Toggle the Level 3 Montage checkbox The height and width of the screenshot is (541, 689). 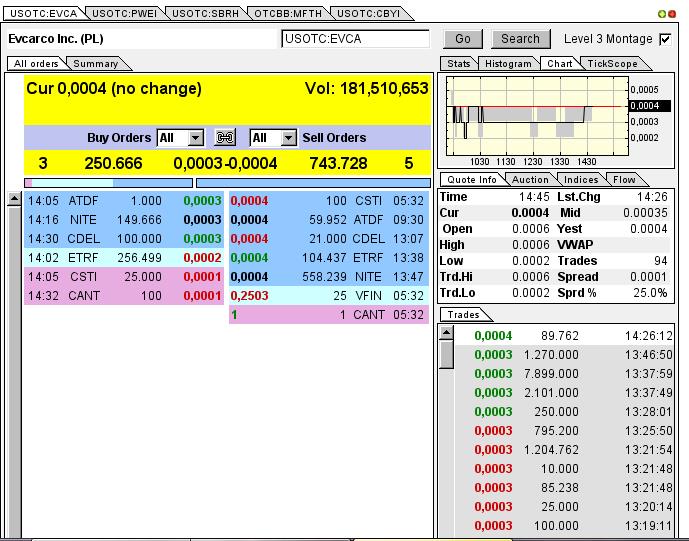pyautogui.click(x=665, y=39)
